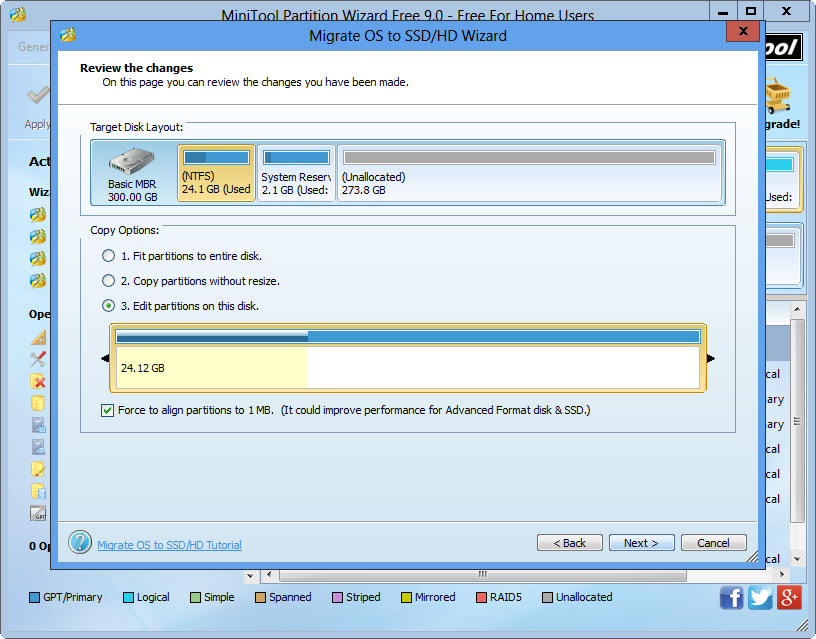
Task: Click the Simple legend color swatch
Action: 195,597
